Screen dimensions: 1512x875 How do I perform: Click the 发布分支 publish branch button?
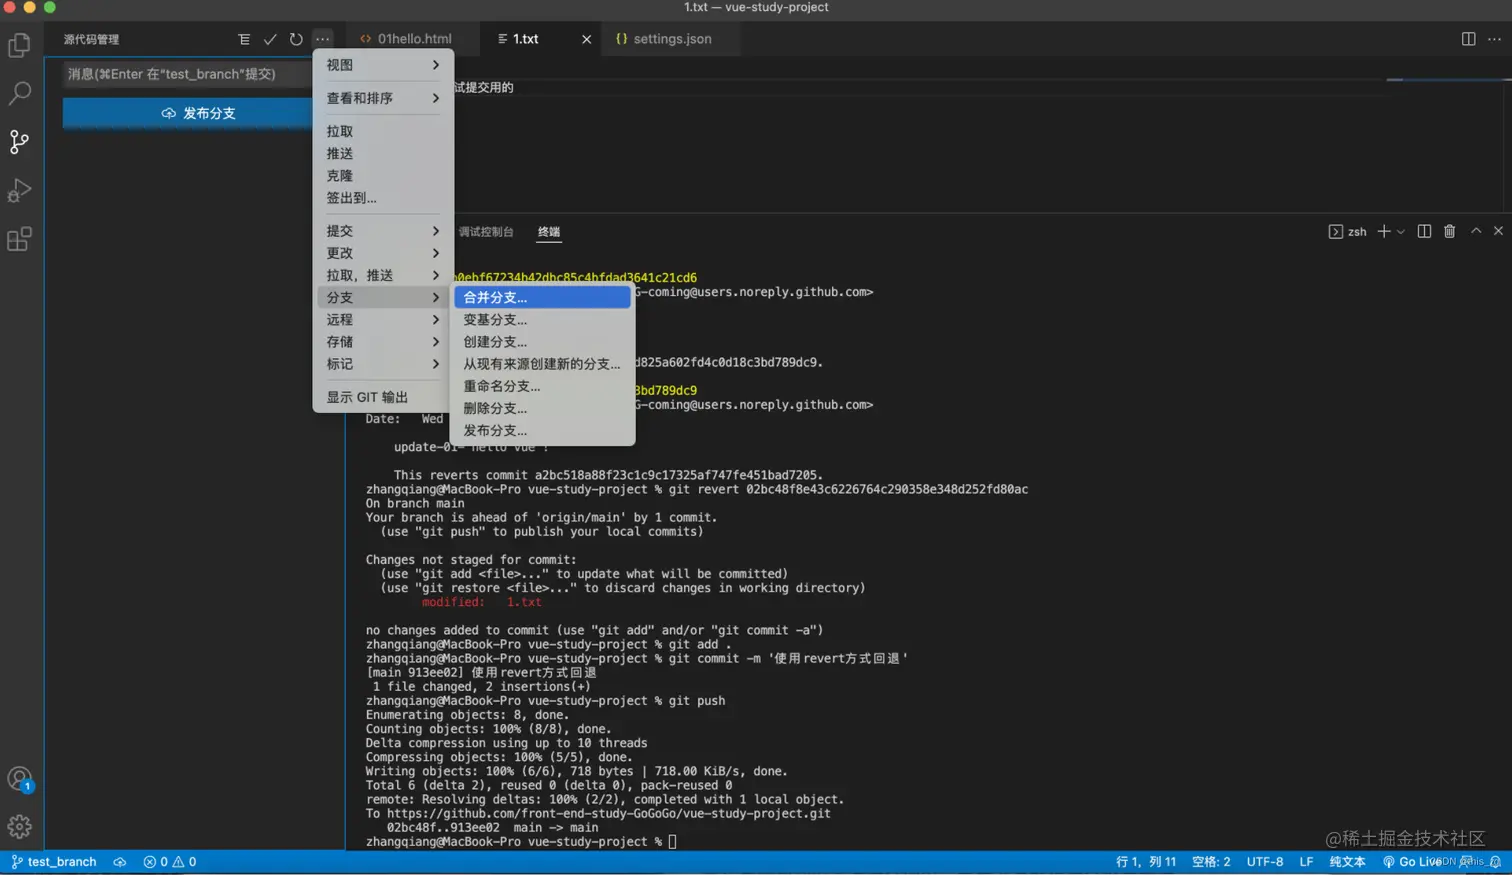(188, 113)
